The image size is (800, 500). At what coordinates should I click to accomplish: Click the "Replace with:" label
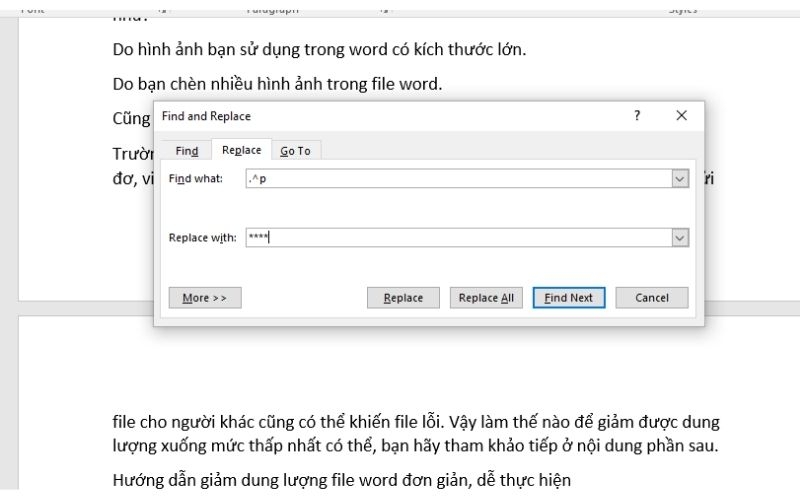pyautogui.click(x=203, y=238)
